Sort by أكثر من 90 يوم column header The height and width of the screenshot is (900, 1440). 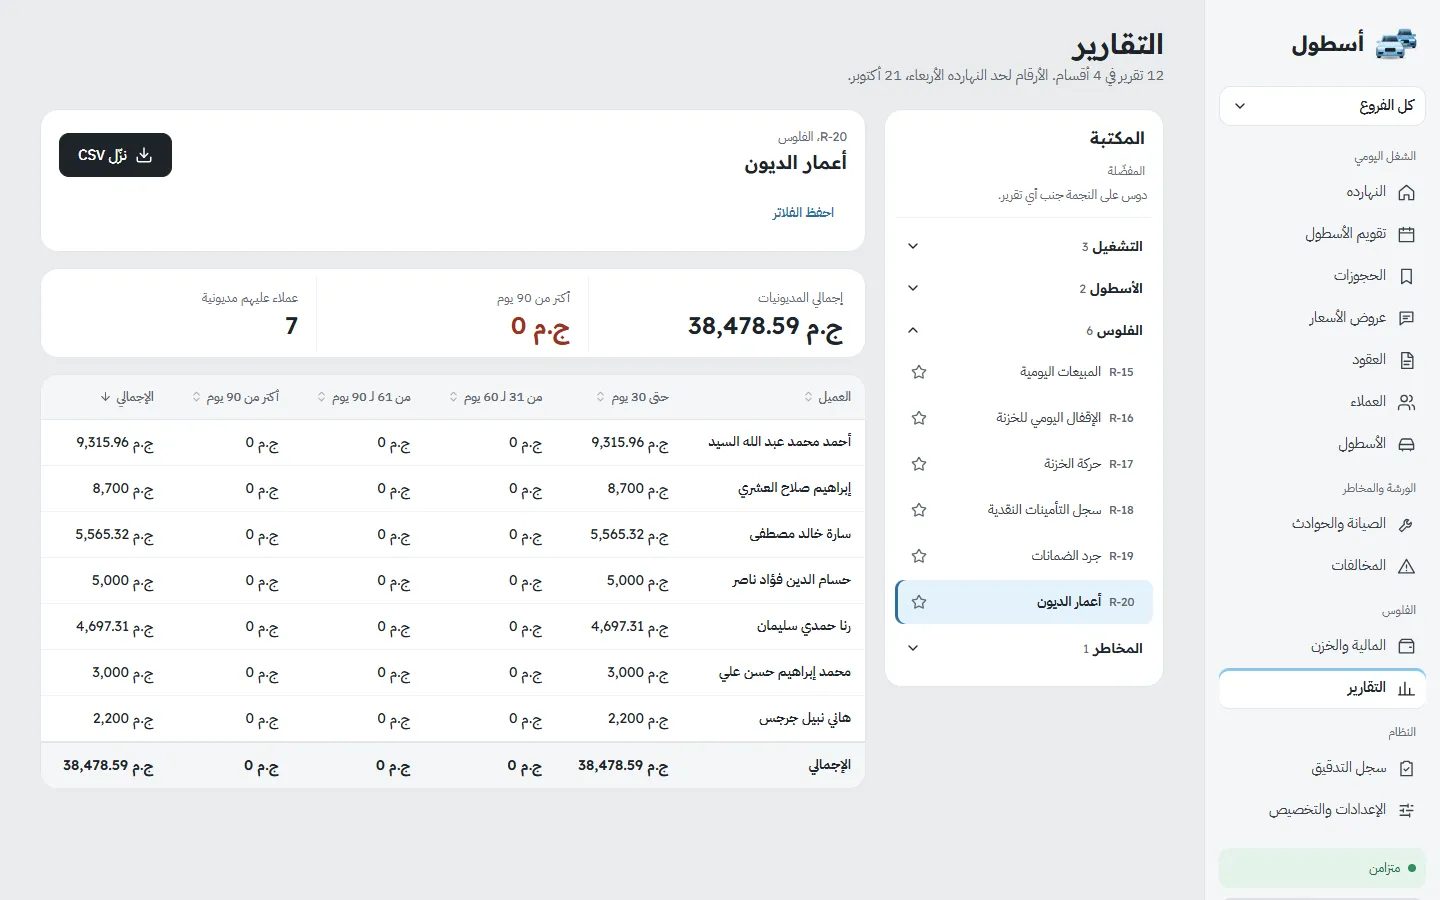click(x=235, y=397)
